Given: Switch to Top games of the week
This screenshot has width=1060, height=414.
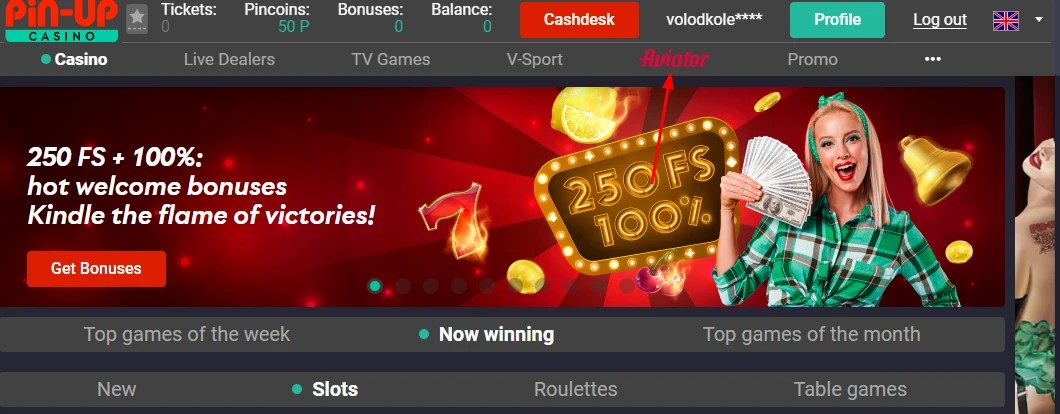Looking at the screenshot, I should pyautogui.click(x=187, y=334).
